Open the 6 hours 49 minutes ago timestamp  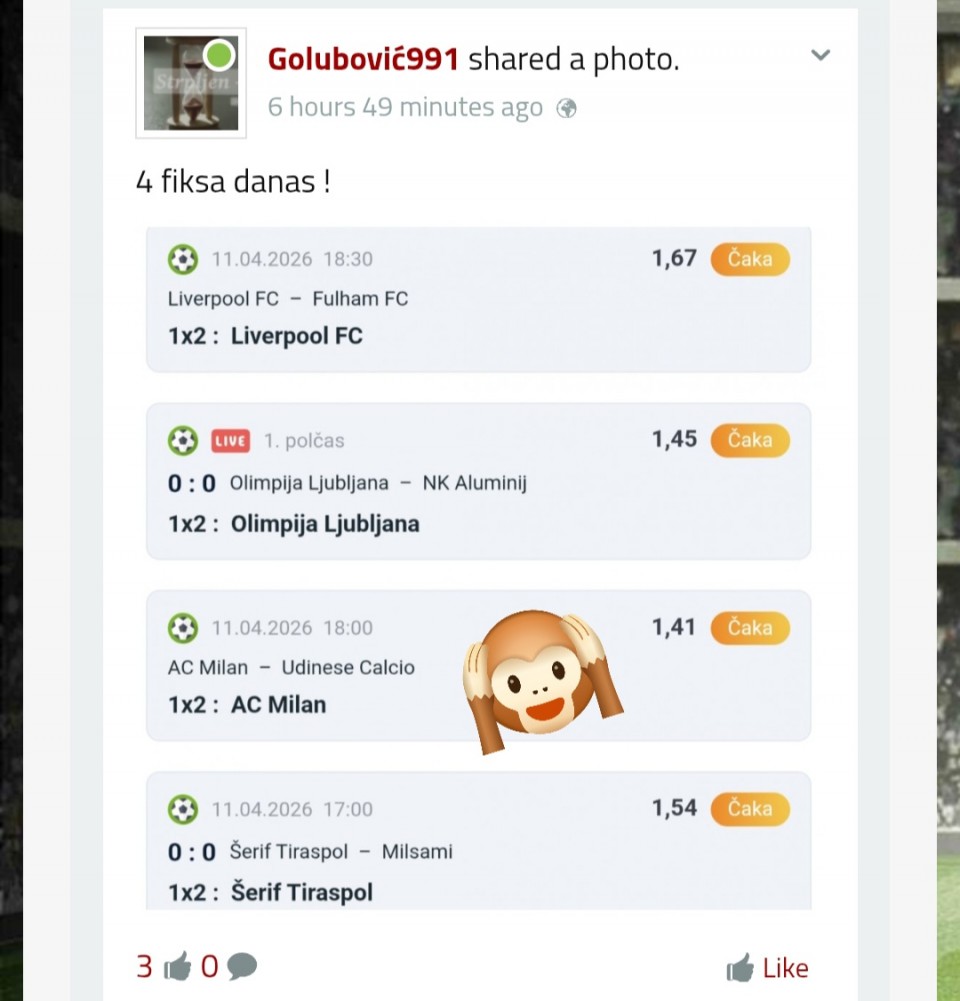pyautogui.click(x=405, y=107)
